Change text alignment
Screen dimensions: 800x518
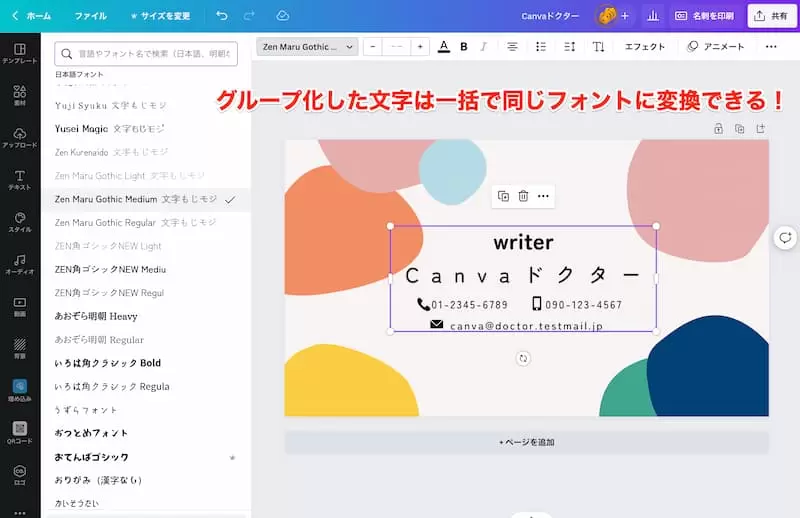(x=512, y=47)
